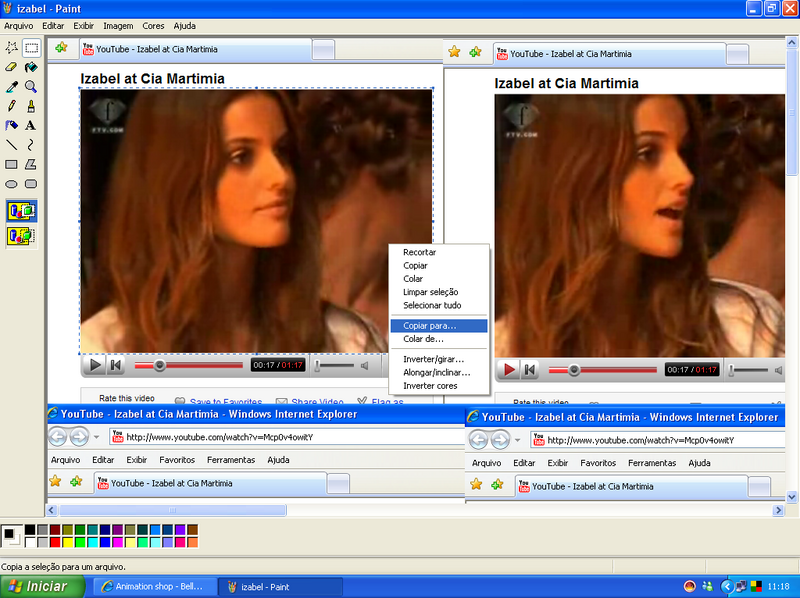Pick the yellow color swatch in palette
Screen dimensions: 800x598
[x=68, y=542]
